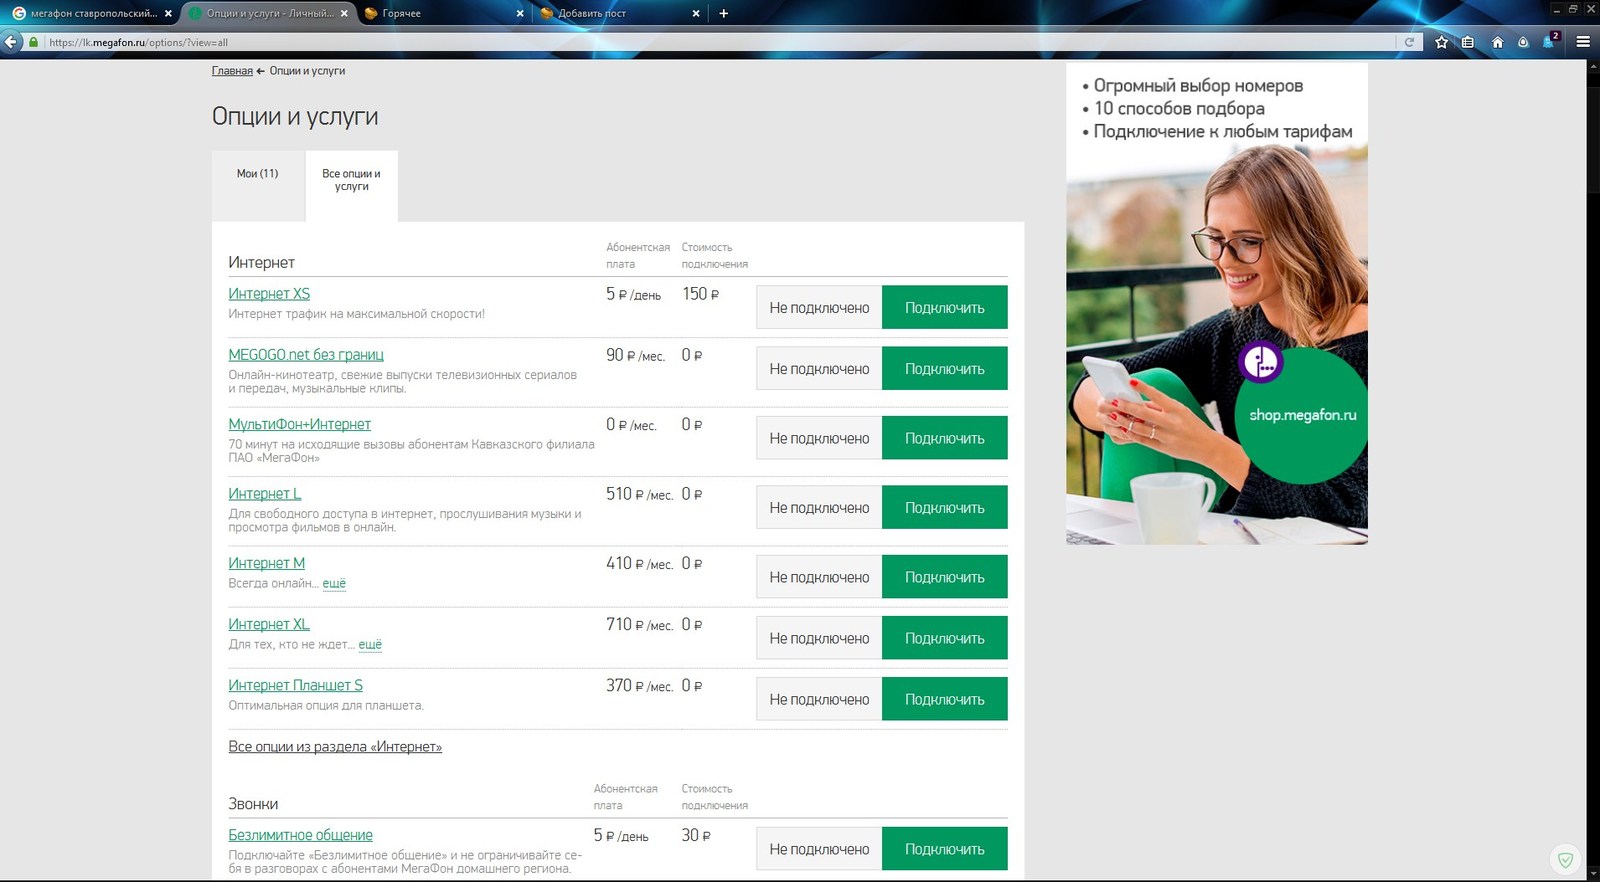Open the 'Интернет M' option link
The image size is (1600, 882).
[266, 564]
